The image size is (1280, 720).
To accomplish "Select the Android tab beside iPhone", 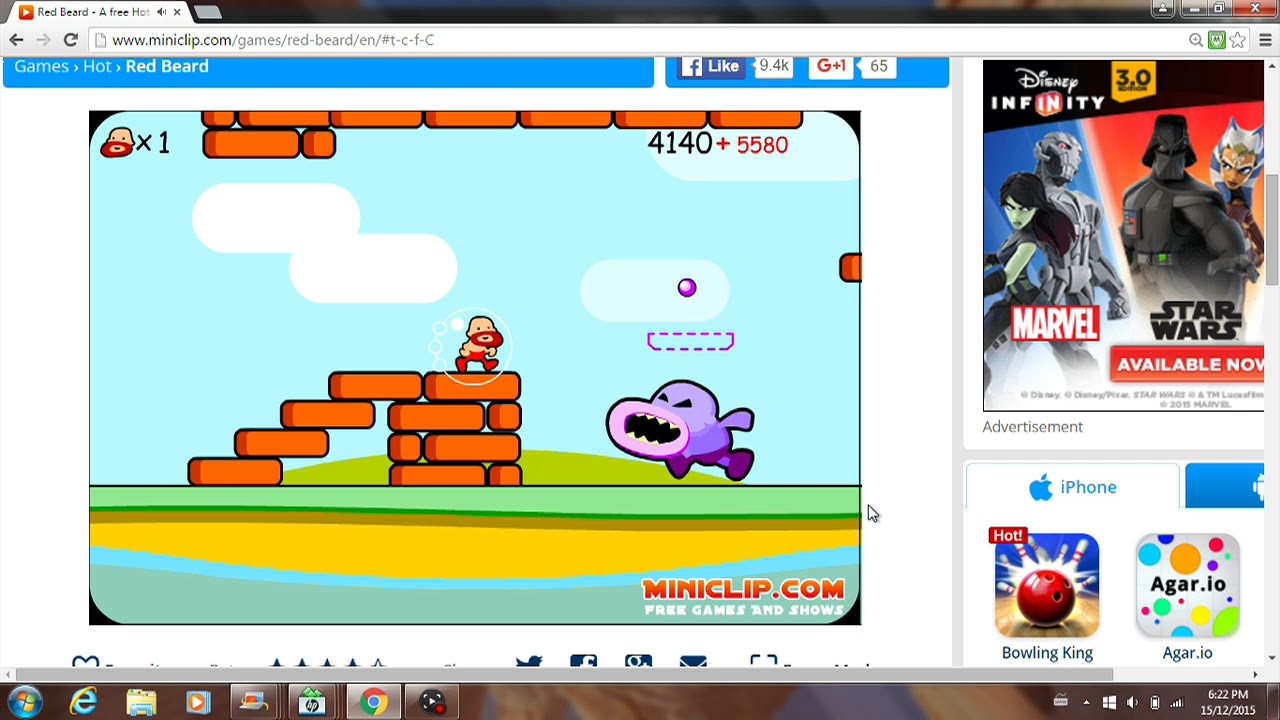I will [1225, 487].
